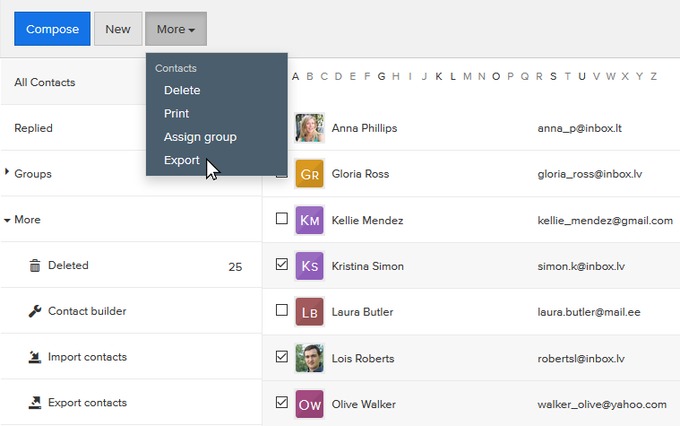The image size is (680, 426).
Task: Open Contact builder
Action: click(87, 311)
